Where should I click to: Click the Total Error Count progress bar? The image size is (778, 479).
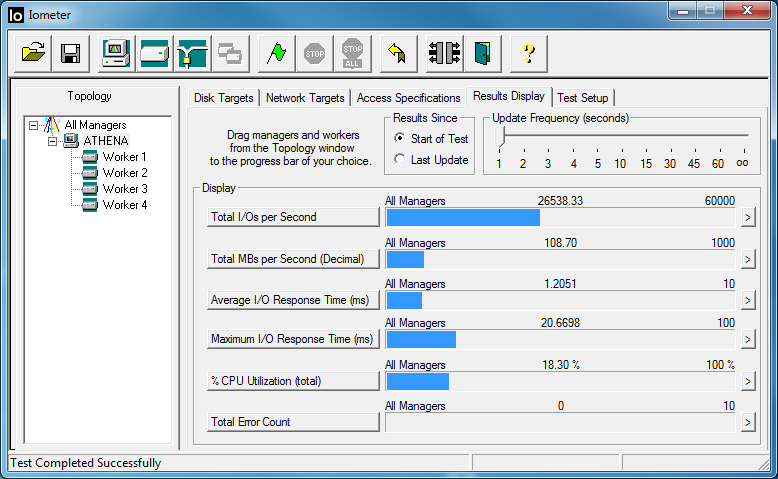point(561,422)
